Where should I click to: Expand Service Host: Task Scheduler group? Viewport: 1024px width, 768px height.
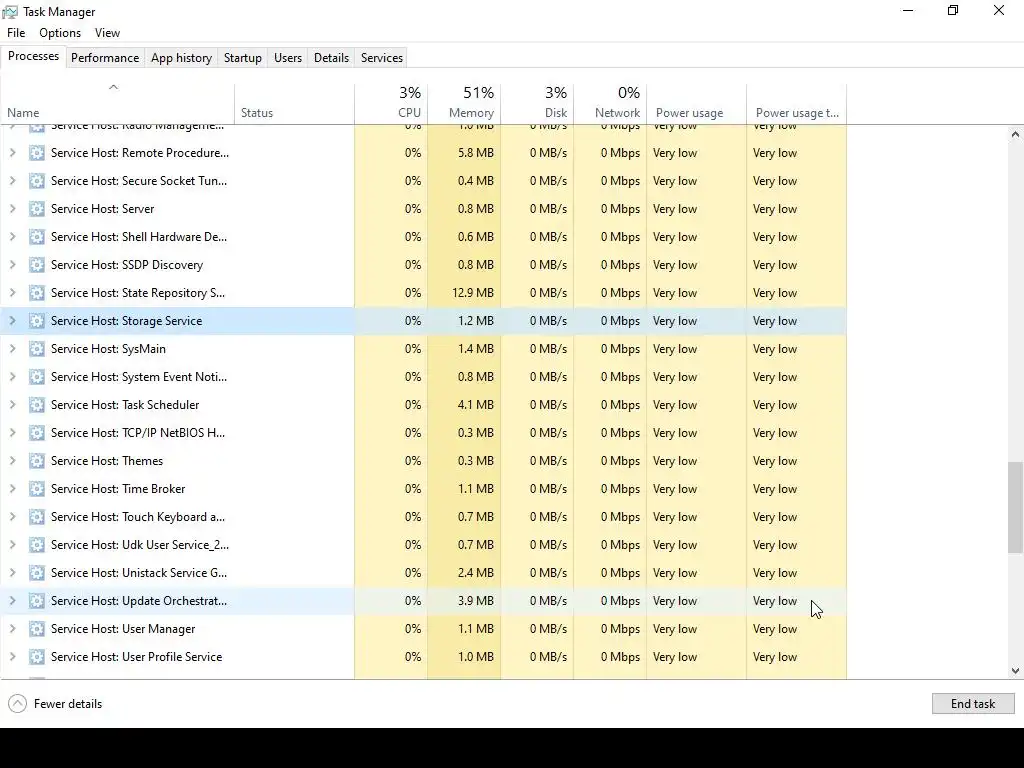[x=12, y=406]
